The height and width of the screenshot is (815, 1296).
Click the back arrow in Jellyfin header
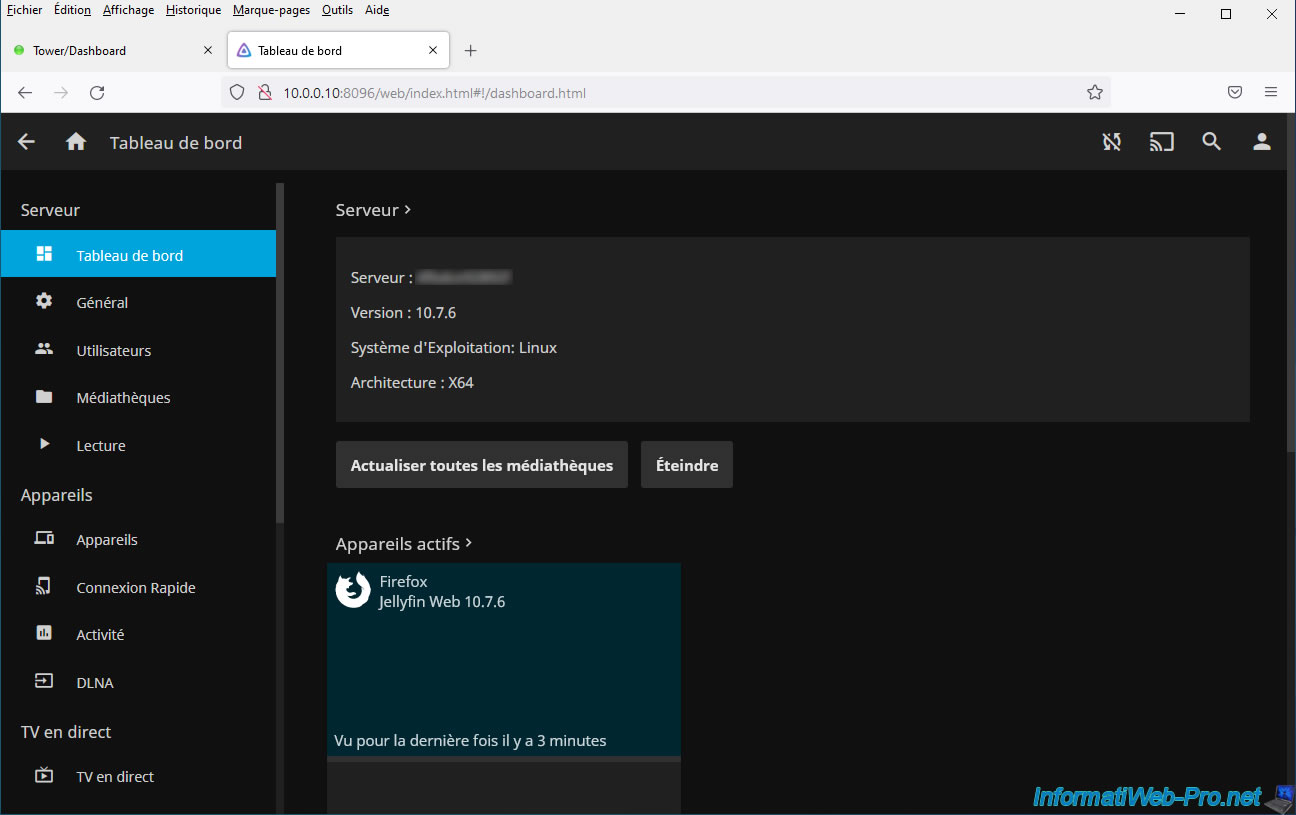pyautogui.click(x=27, y=142)
